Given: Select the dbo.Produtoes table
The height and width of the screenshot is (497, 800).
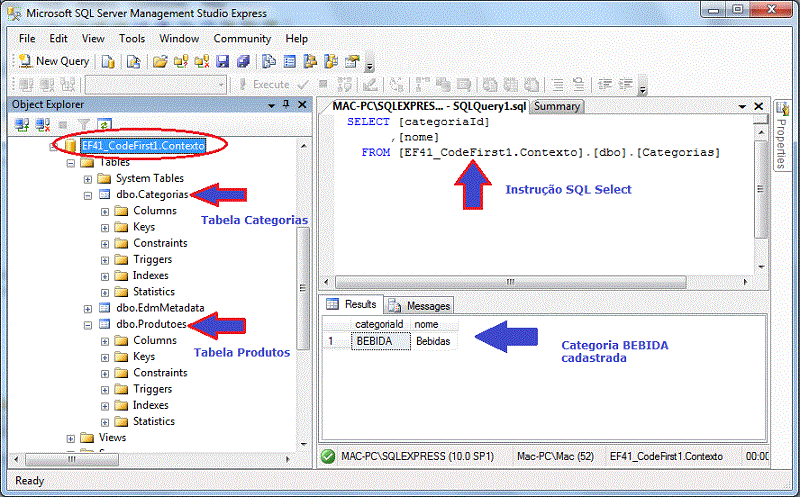Looking at the screenshot, I should [151, 324].
